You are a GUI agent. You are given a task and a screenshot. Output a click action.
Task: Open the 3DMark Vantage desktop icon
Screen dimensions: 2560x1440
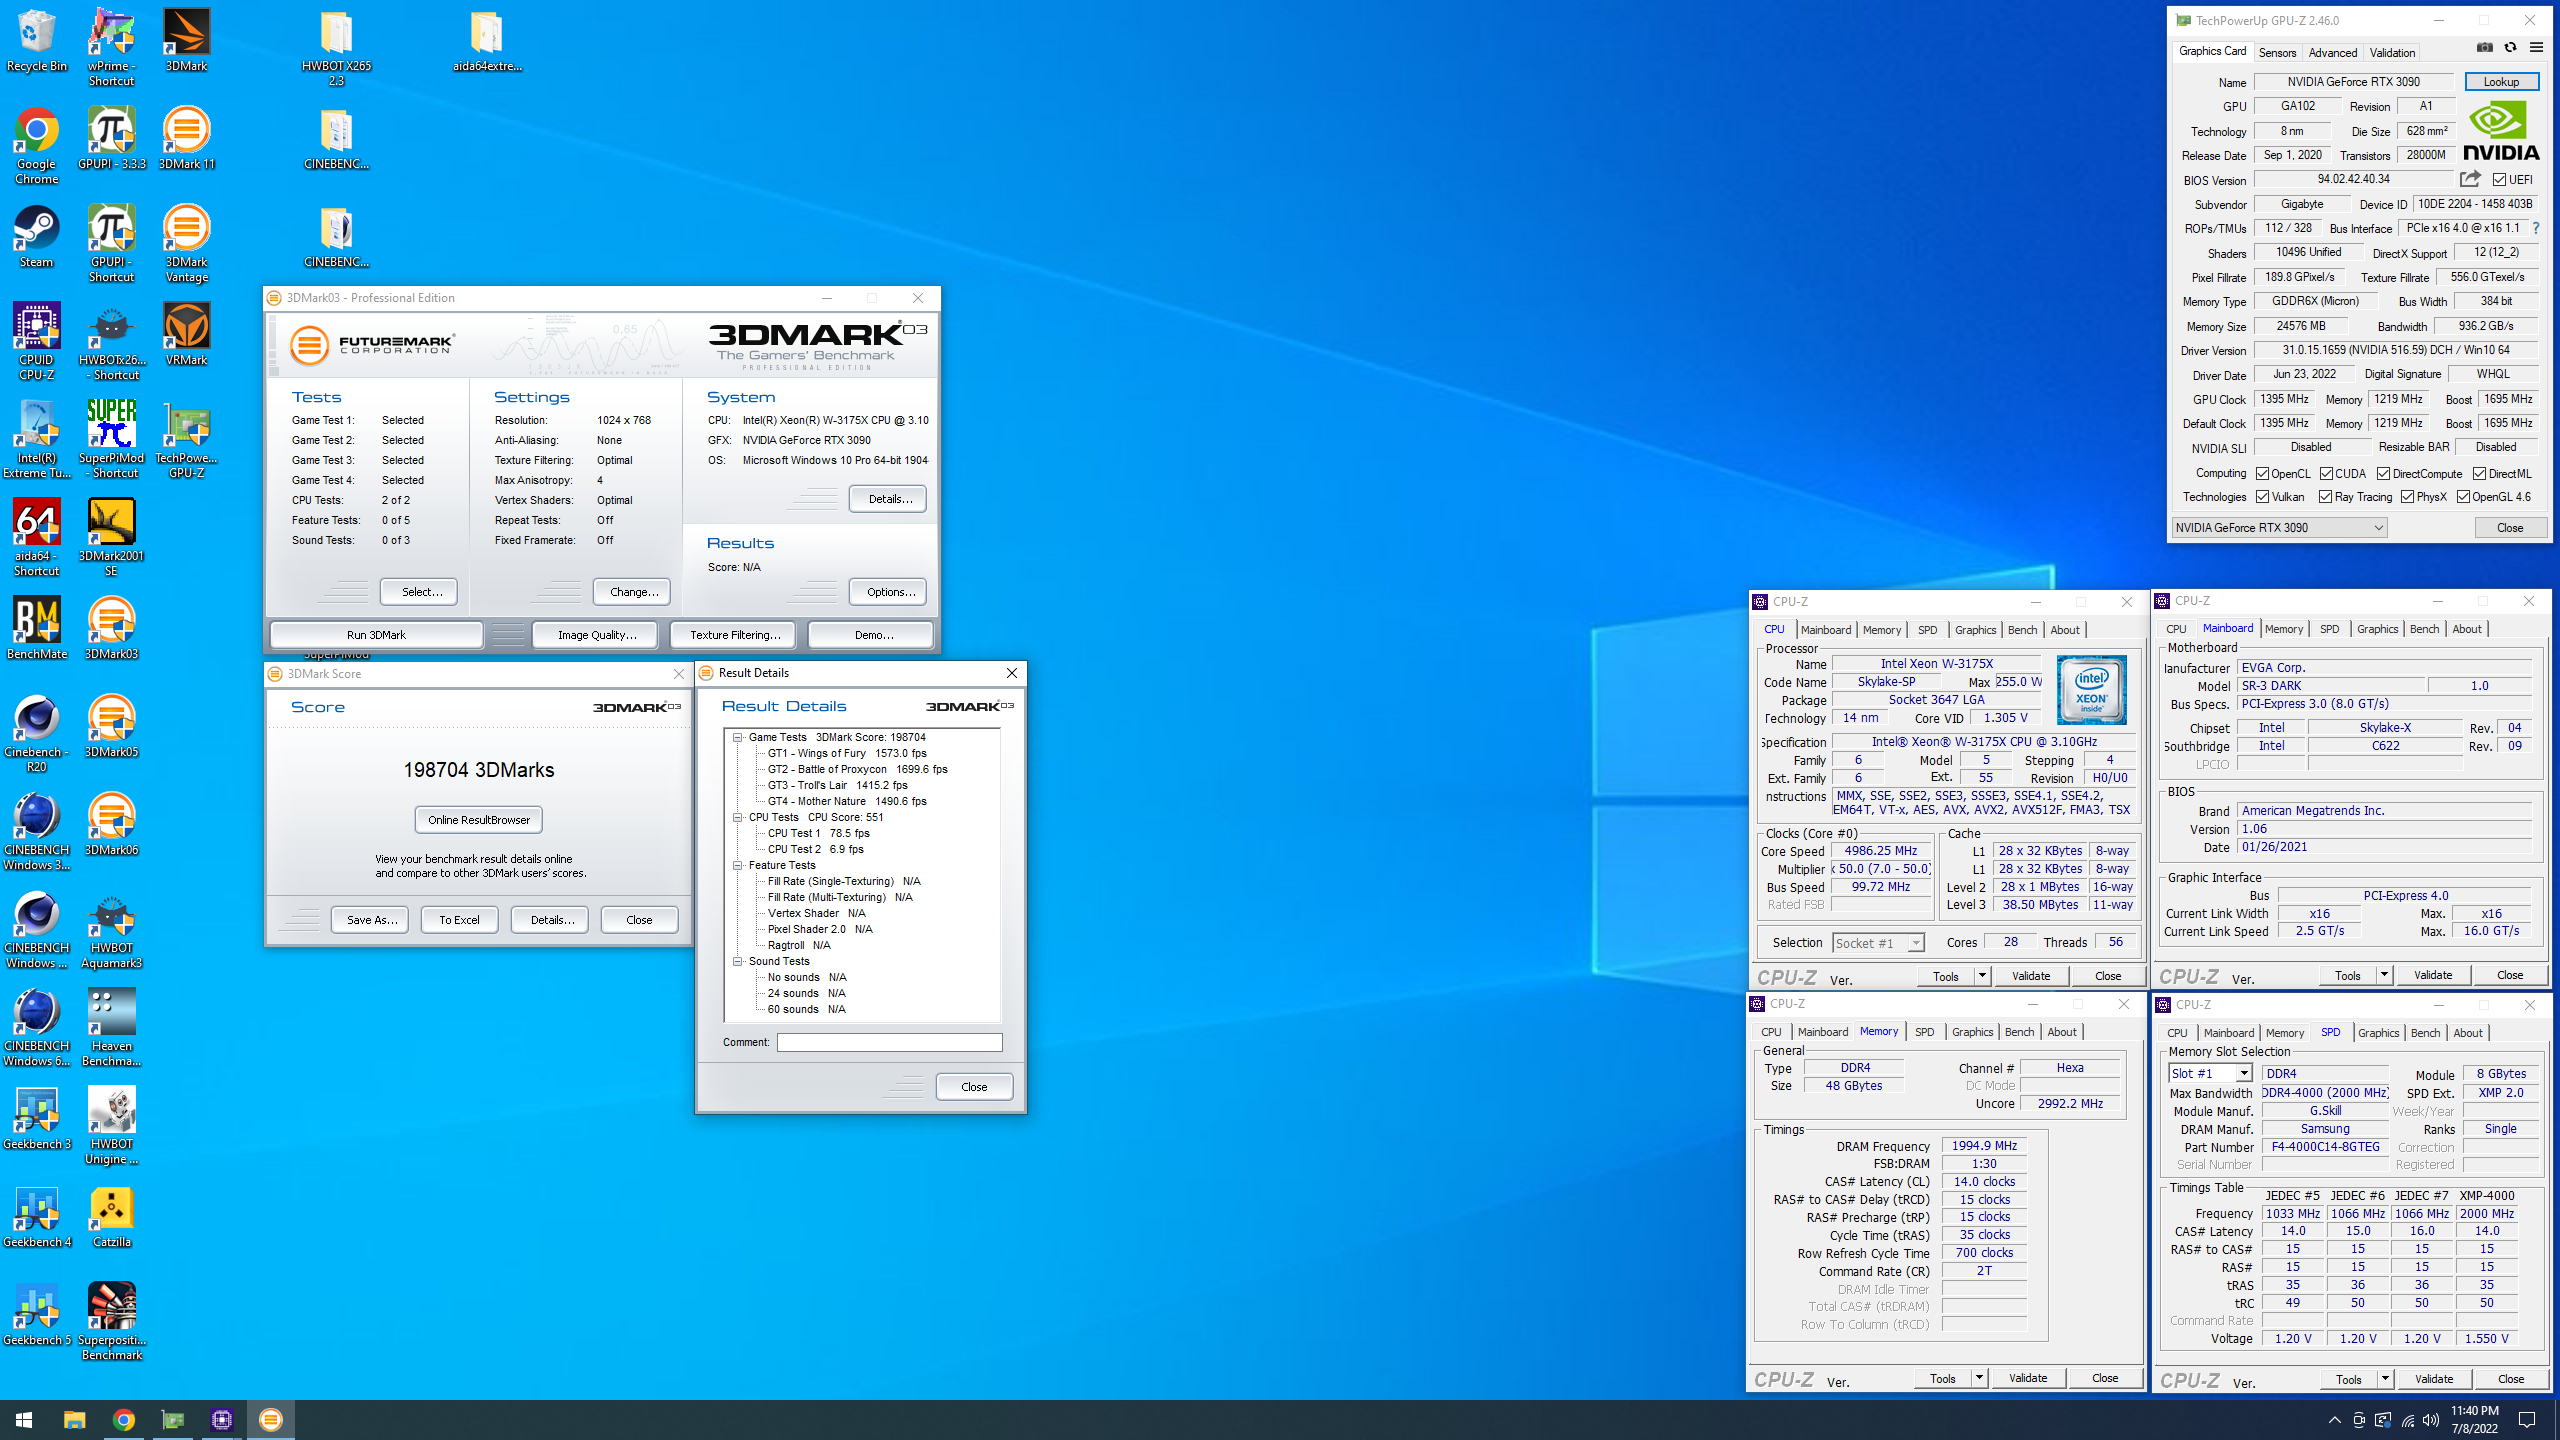(186, 244)
